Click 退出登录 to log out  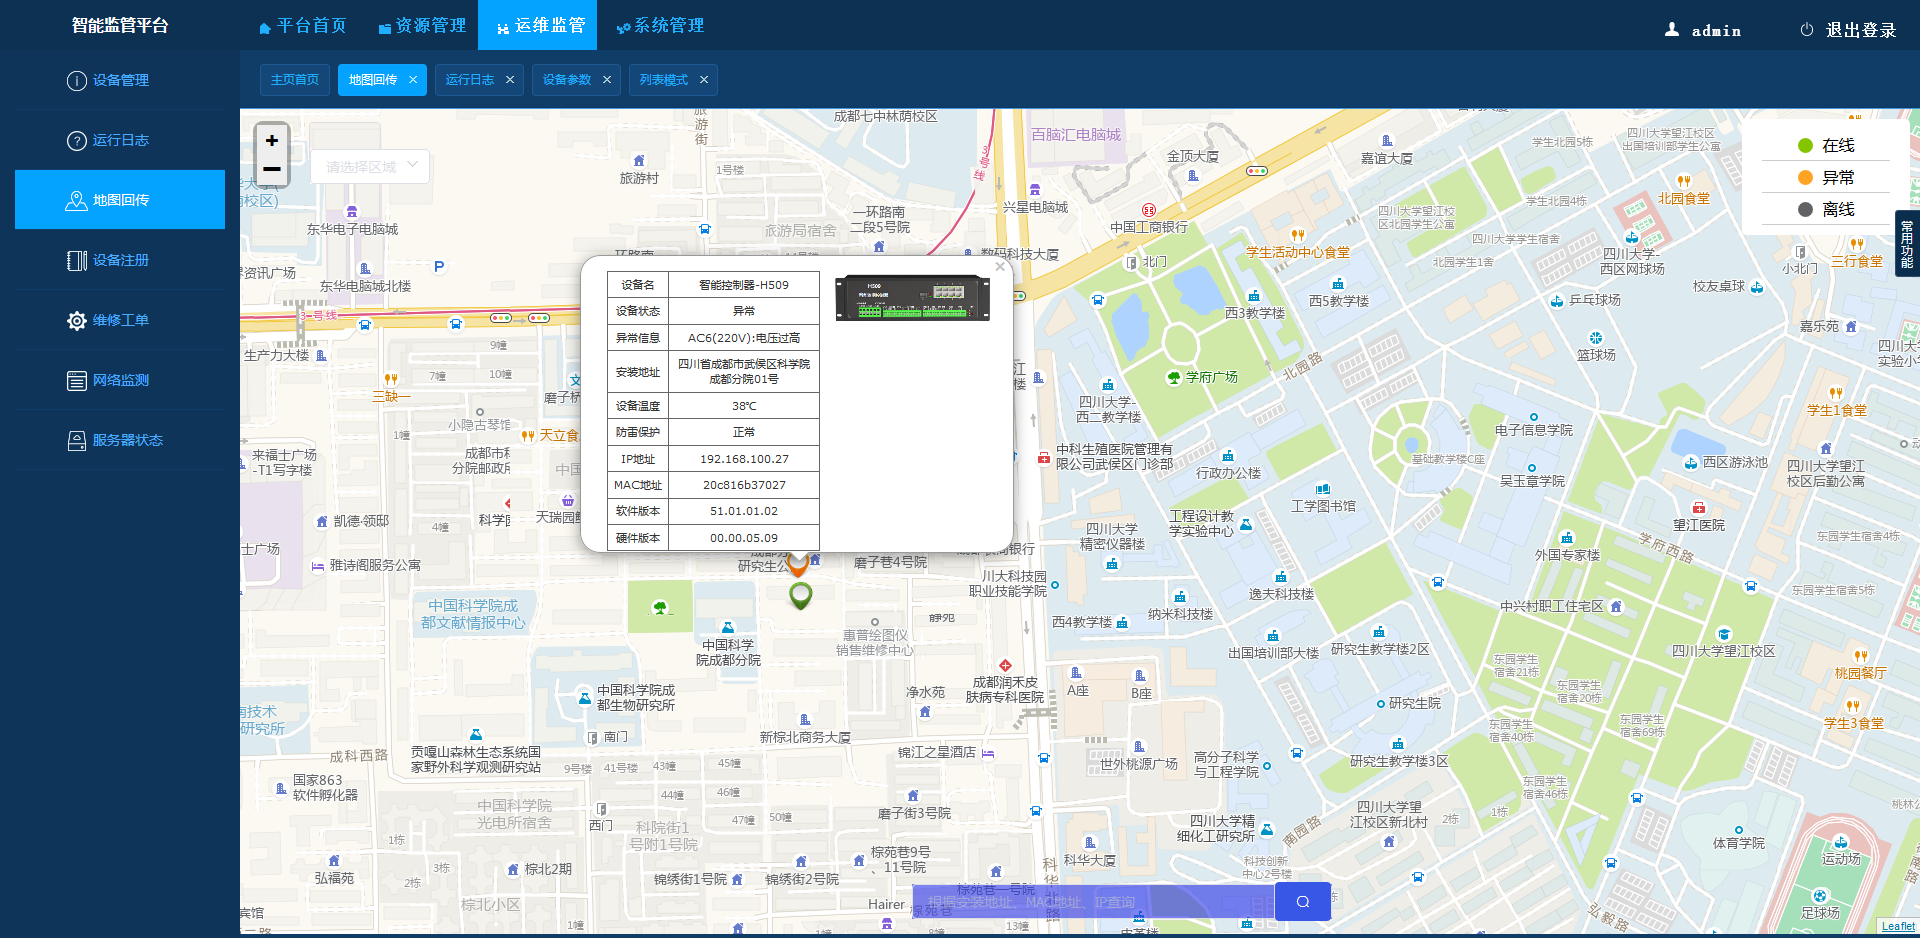[x=1848, y=30]
